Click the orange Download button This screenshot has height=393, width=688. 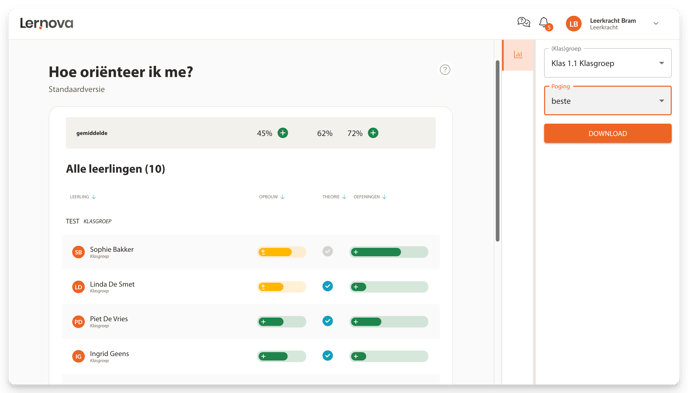pyautogui.click(x=608, y=133)
